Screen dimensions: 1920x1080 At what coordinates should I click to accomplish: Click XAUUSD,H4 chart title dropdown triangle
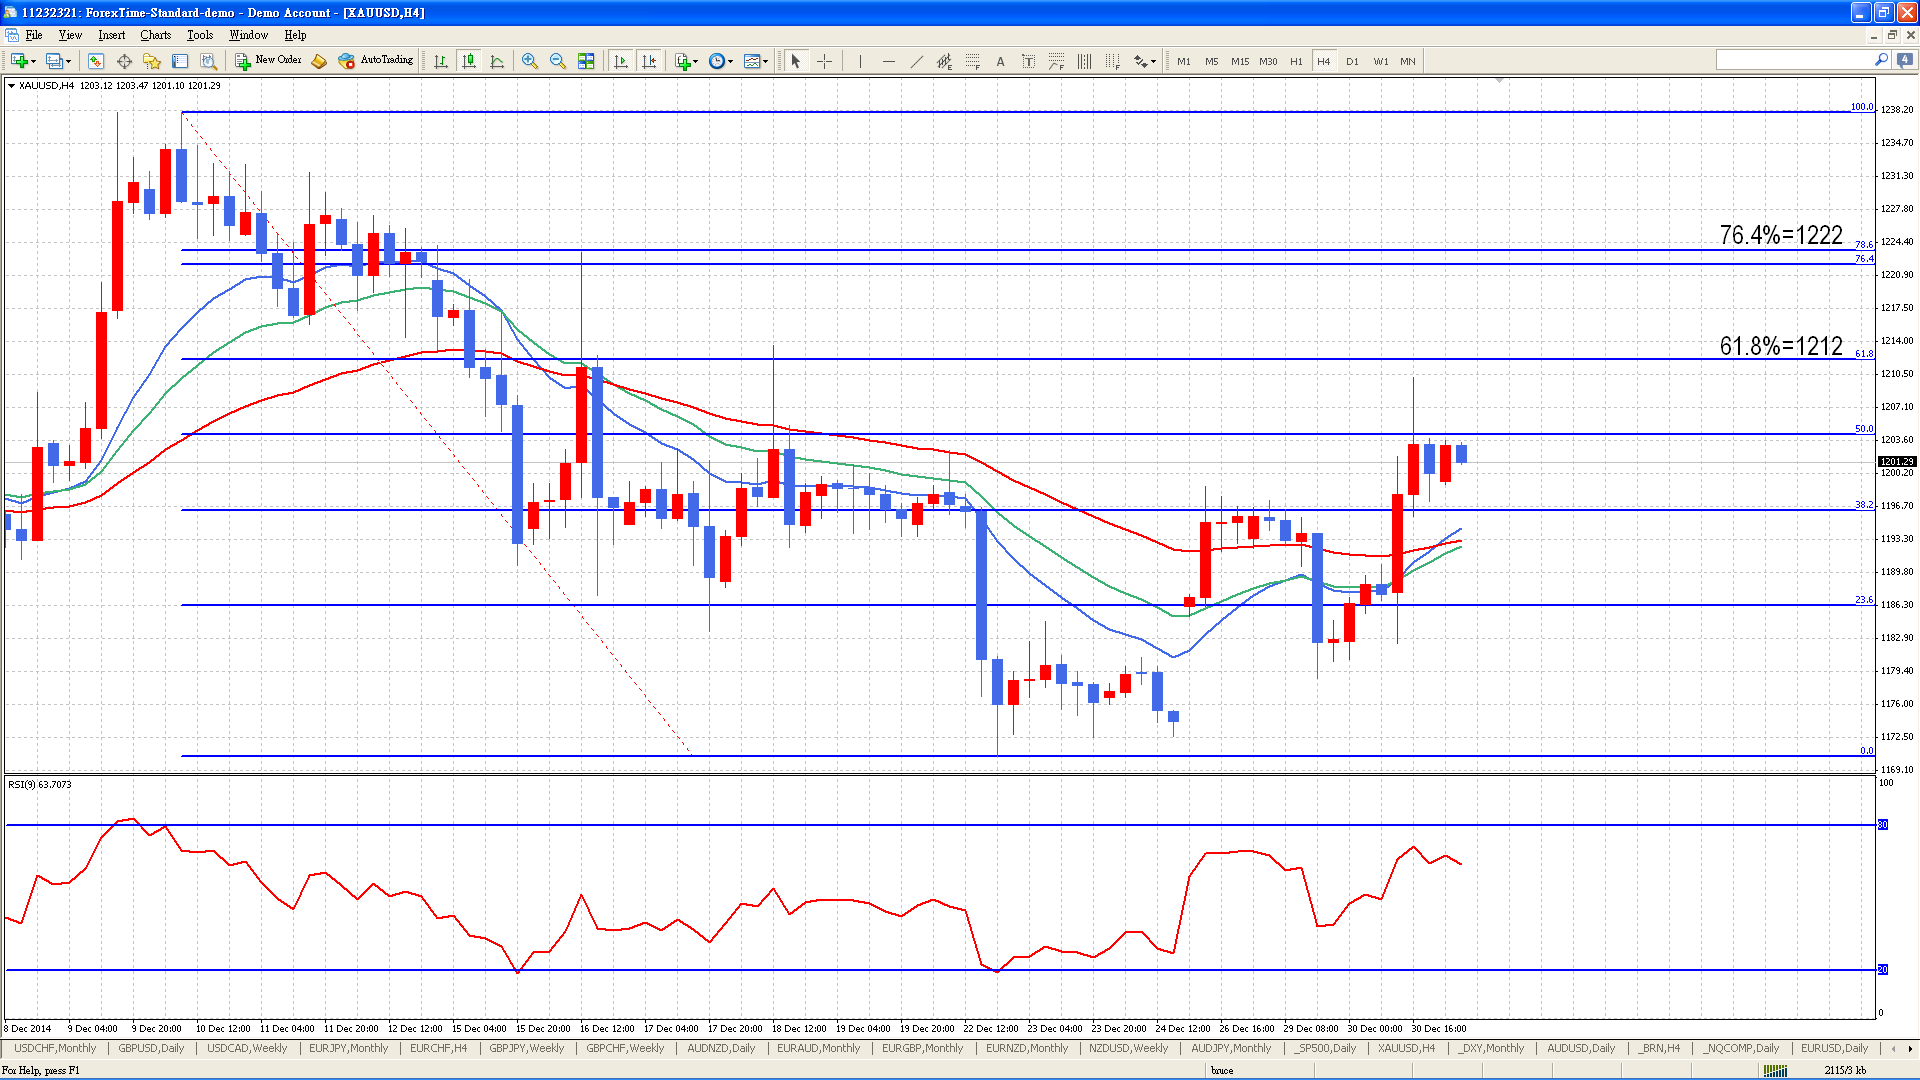[x=11, y=86]
